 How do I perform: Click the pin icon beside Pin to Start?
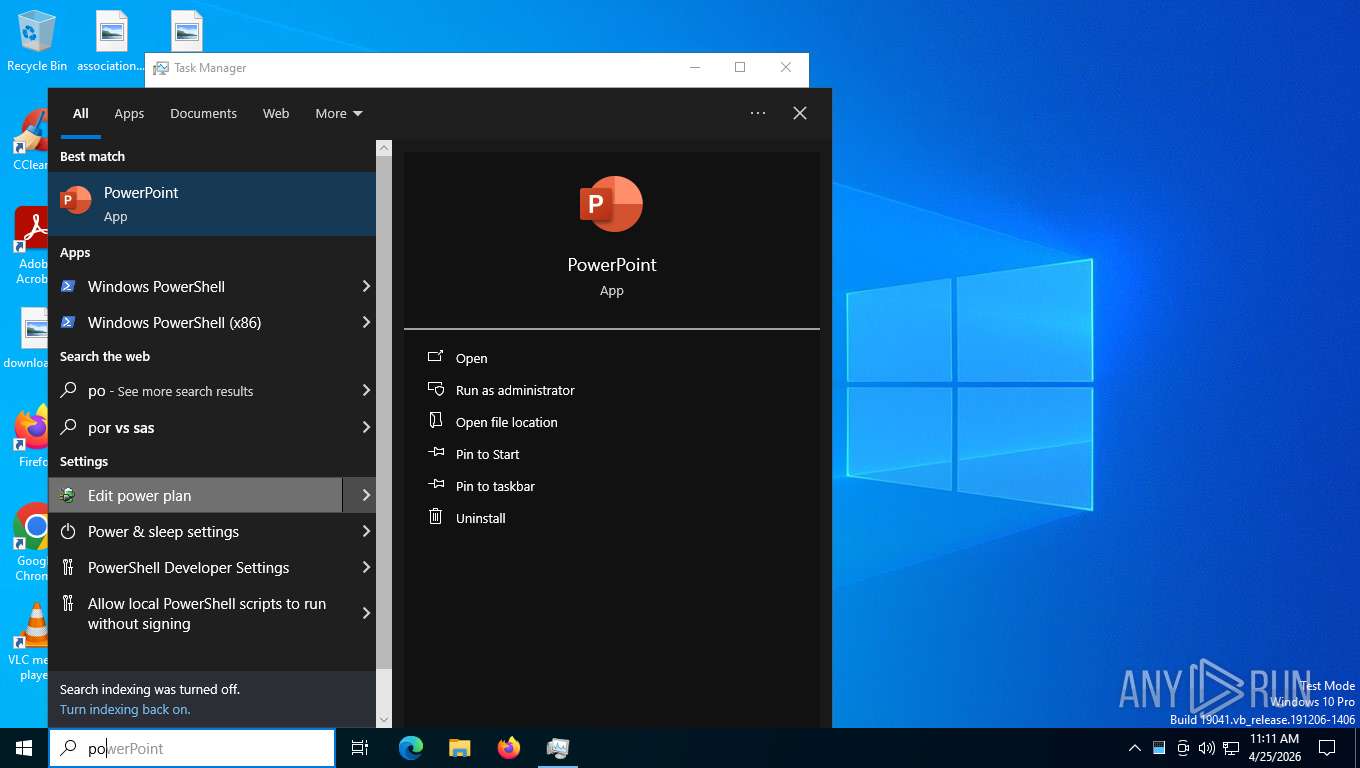click(435, 453)
